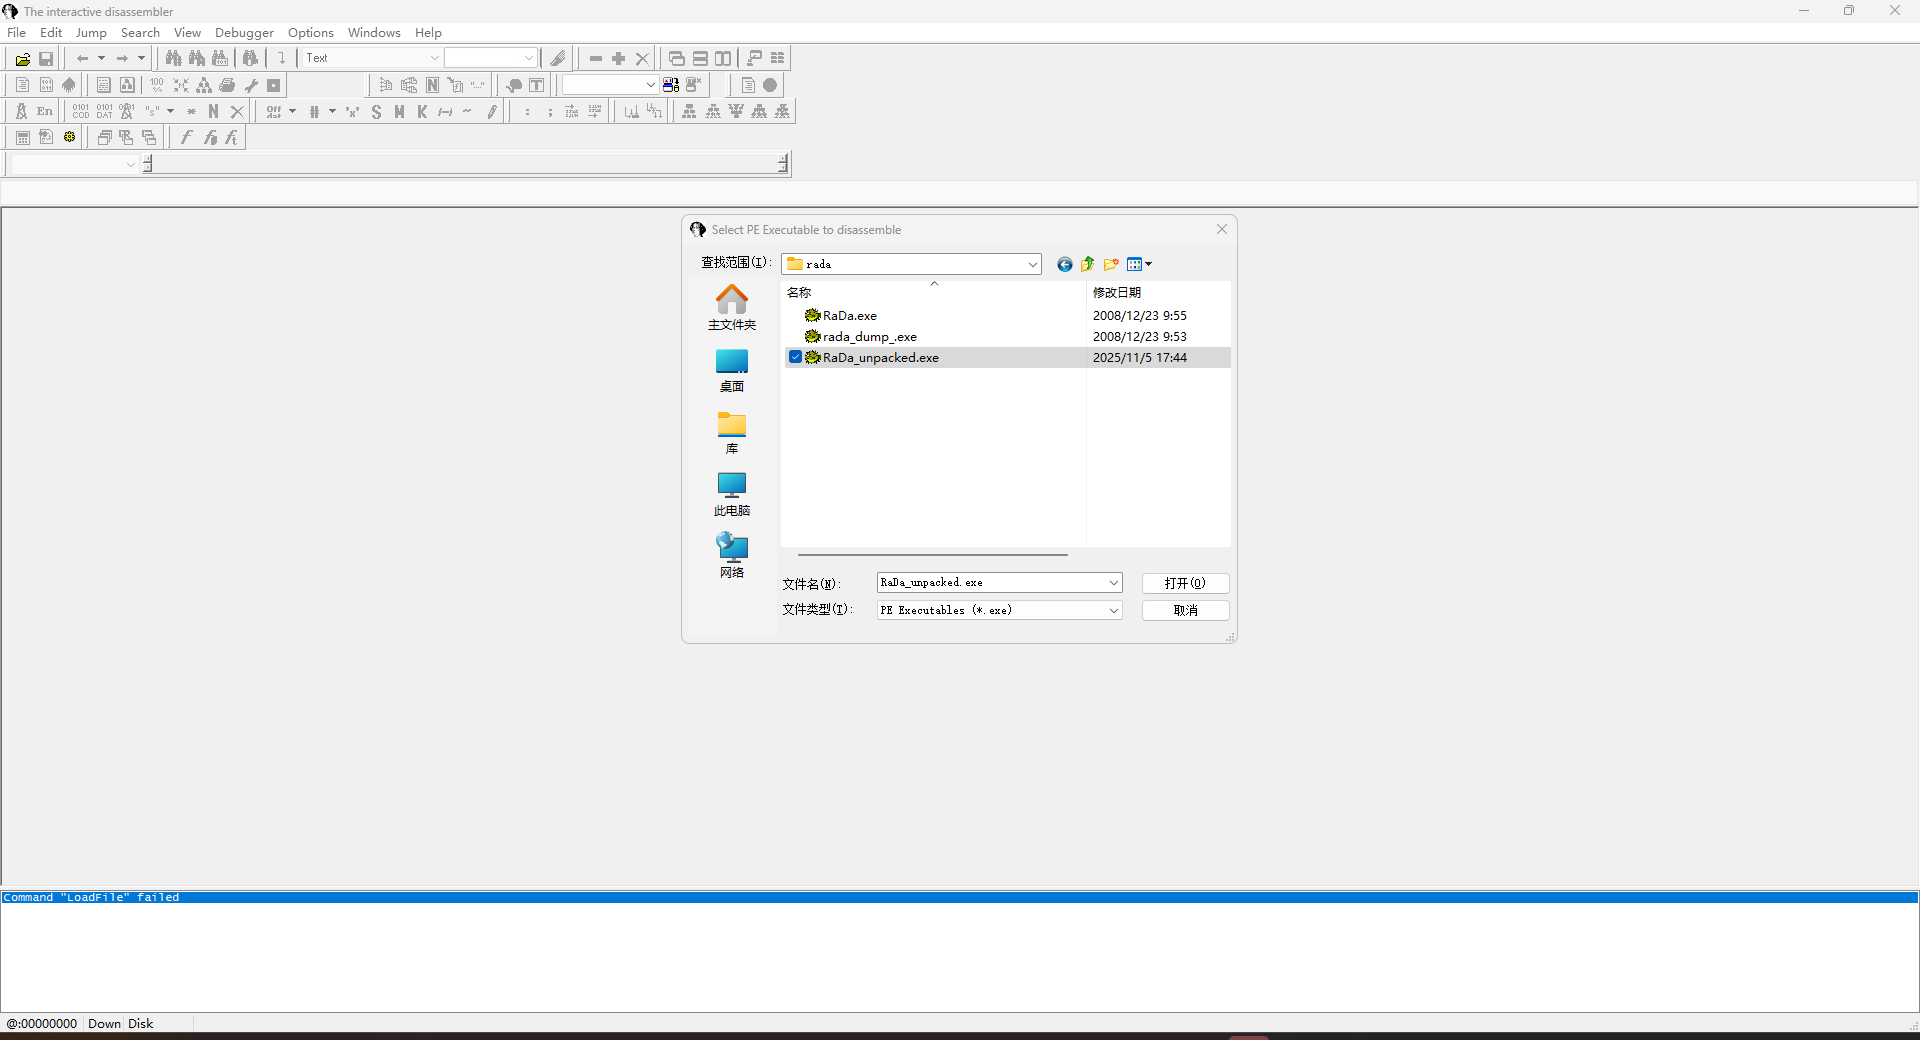Click inside the file name input field
Viewport: 1920px width, 1040px height.
click(x=991, y=583)
